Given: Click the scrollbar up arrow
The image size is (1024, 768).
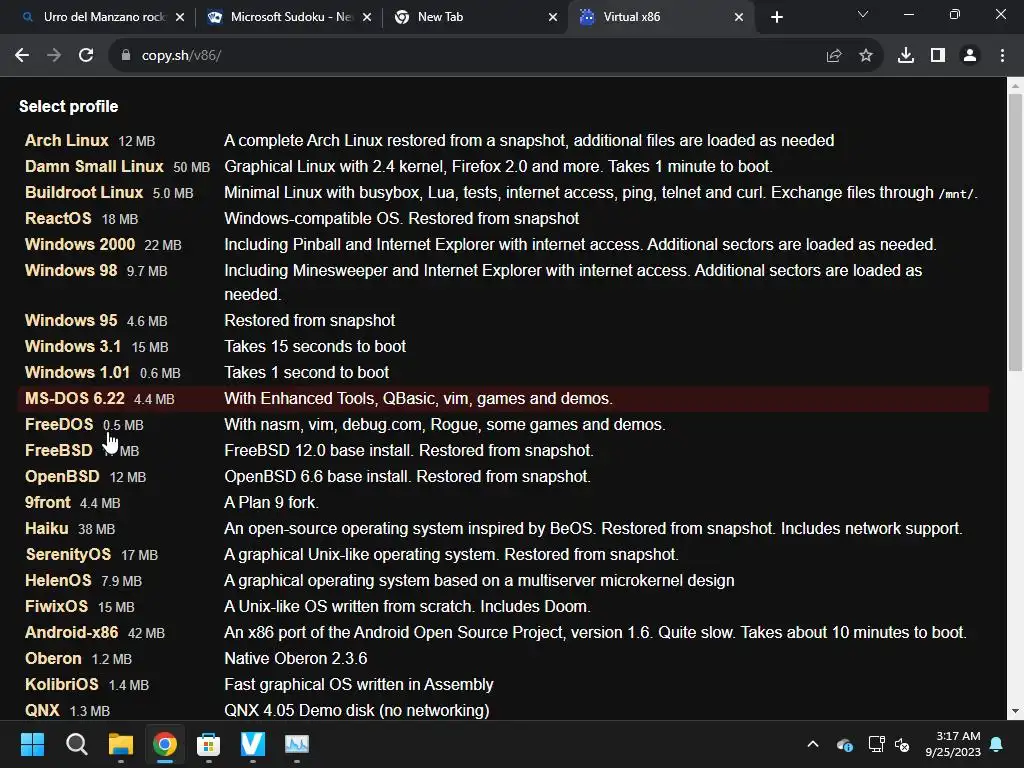Looking at the screenshot, I should (1015, 86).
